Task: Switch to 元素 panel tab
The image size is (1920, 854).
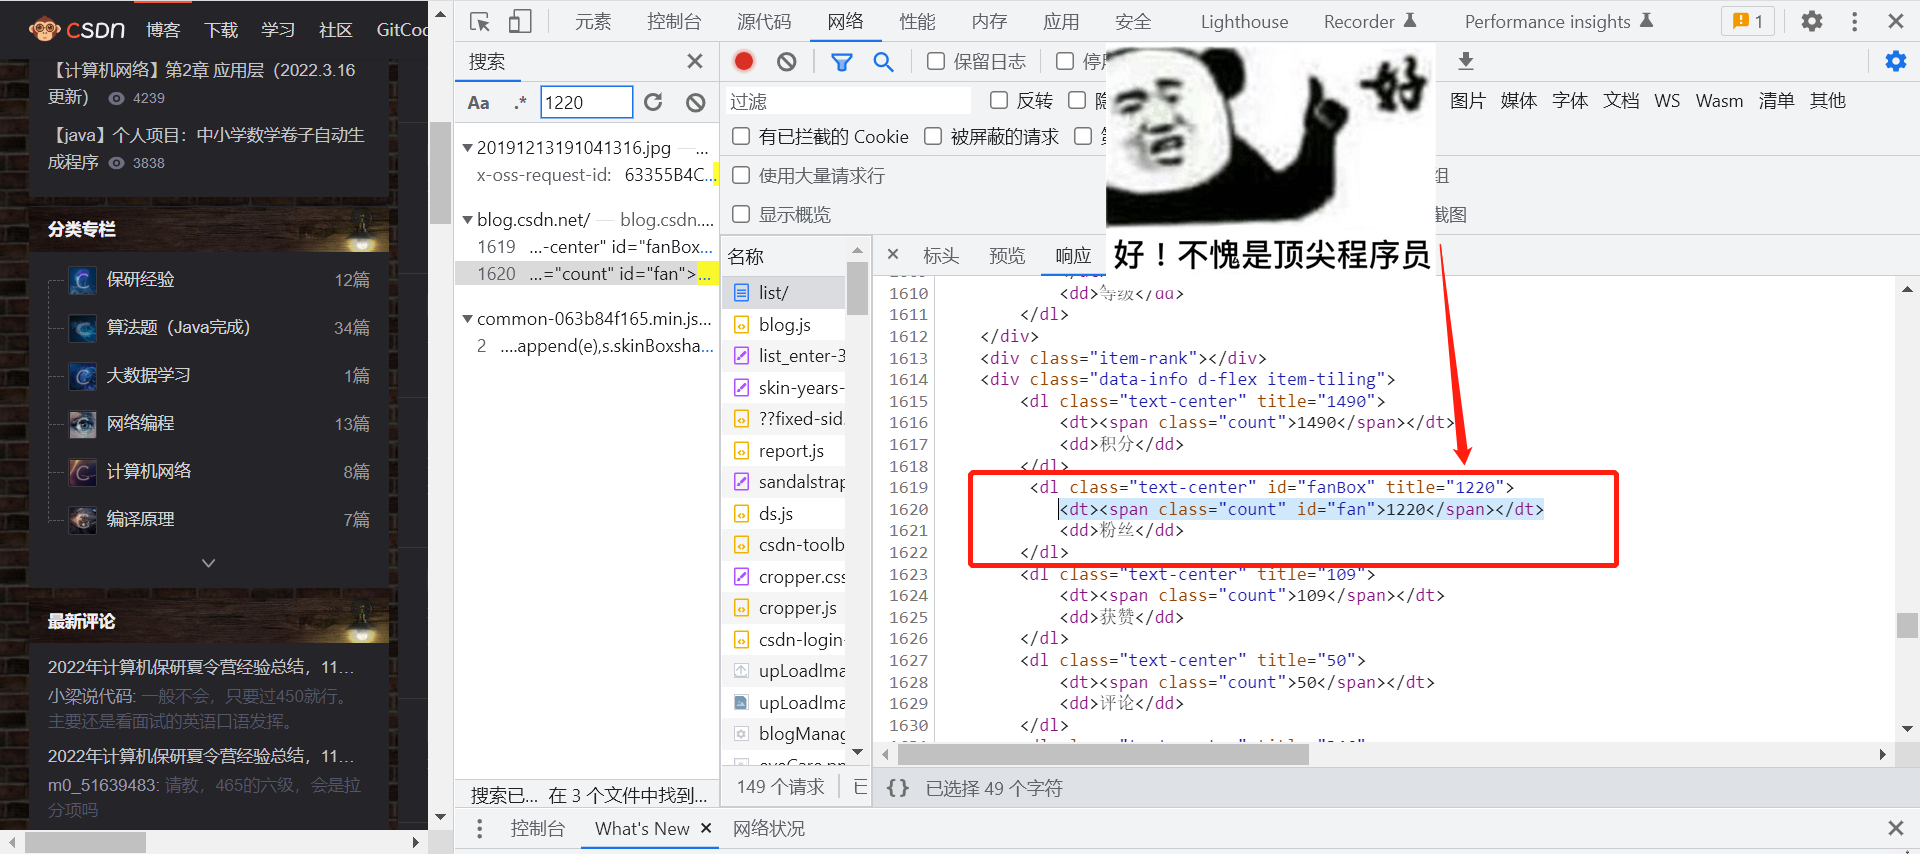Action: [593, 21]
